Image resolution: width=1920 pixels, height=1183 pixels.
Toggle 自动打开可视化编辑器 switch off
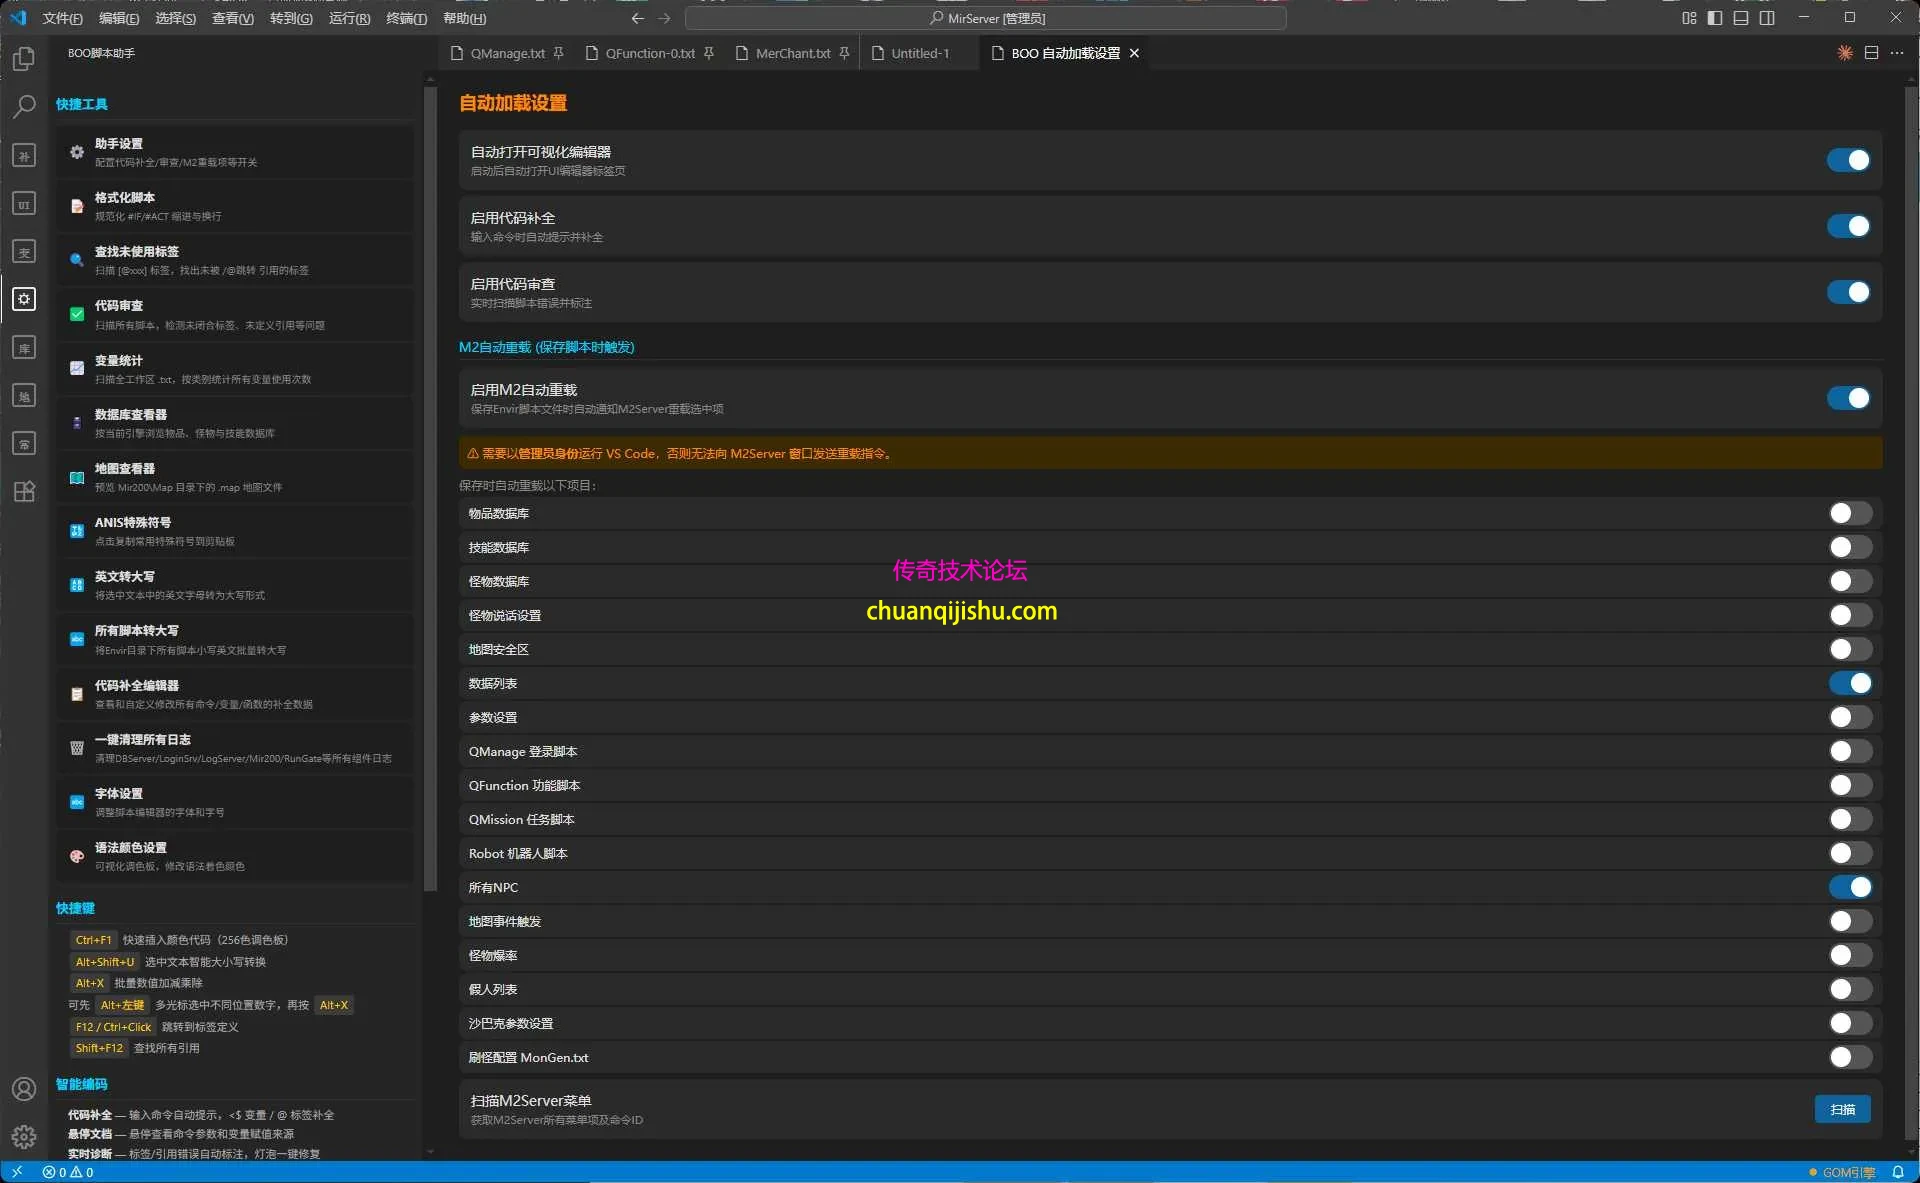[1848, 160]
